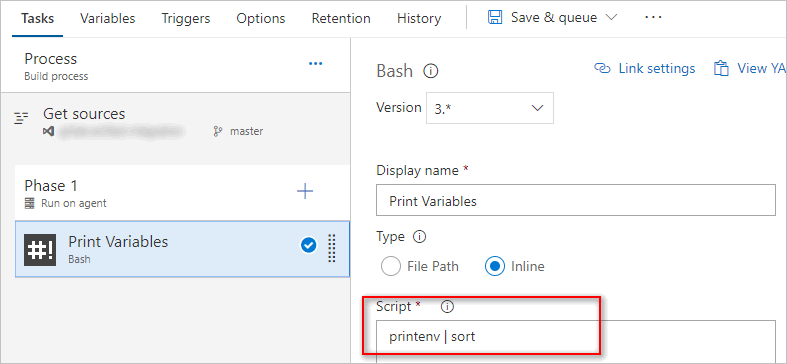Click the master branch icon

[x=218, y=132]
